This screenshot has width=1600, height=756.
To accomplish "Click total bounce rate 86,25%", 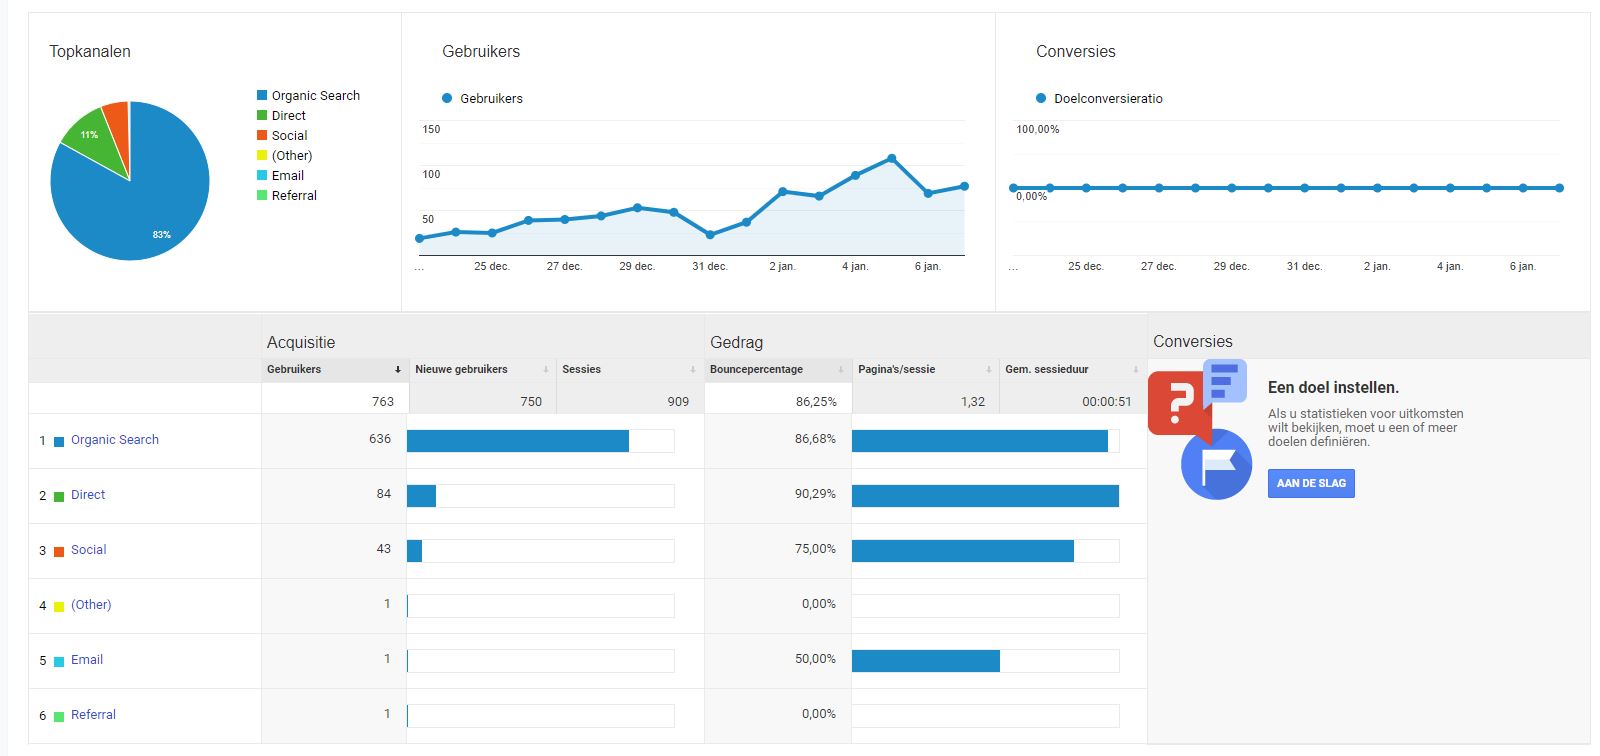I will pyautogui.click(x=816, y=402).
